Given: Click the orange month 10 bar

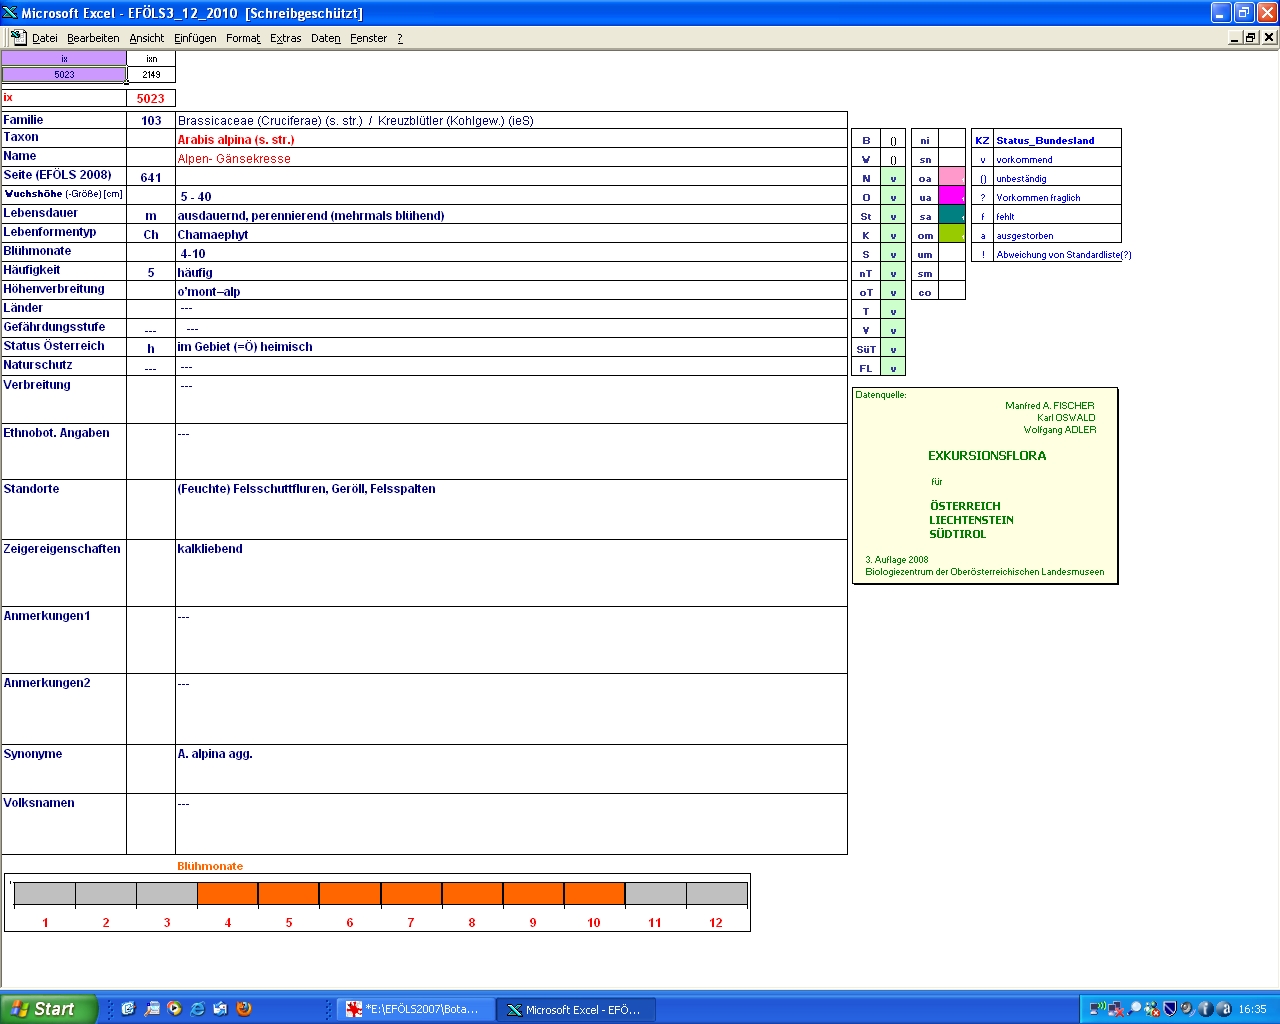Looking at the screenshot, I should [x=594, y=894].
